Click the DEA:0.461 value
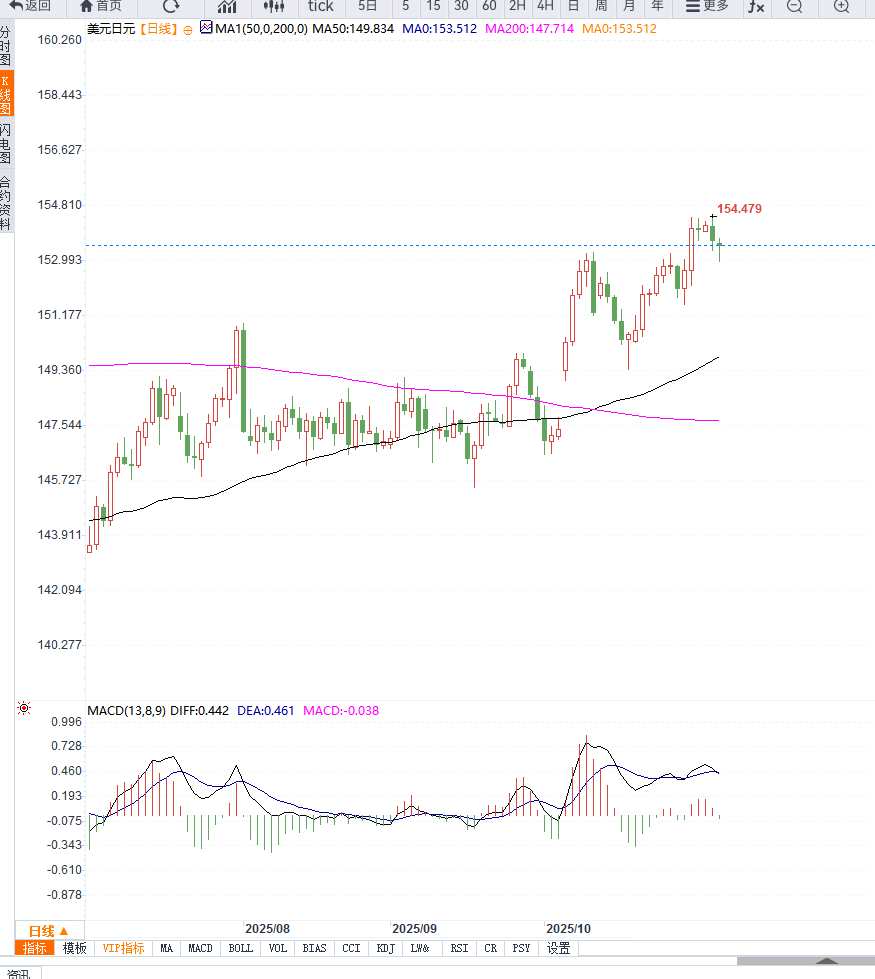Viewport: 875px width, 979px height. [x=265, y=711]
